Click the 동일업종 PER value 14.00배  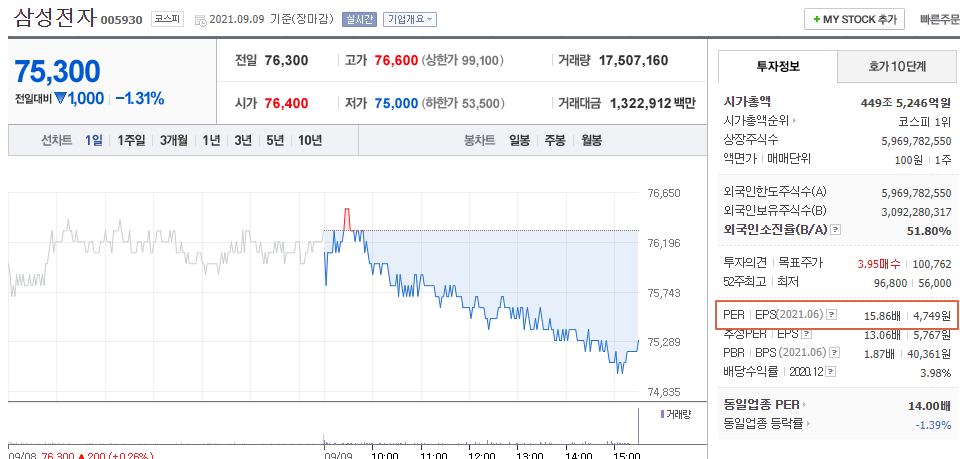[x=929, y=405]
